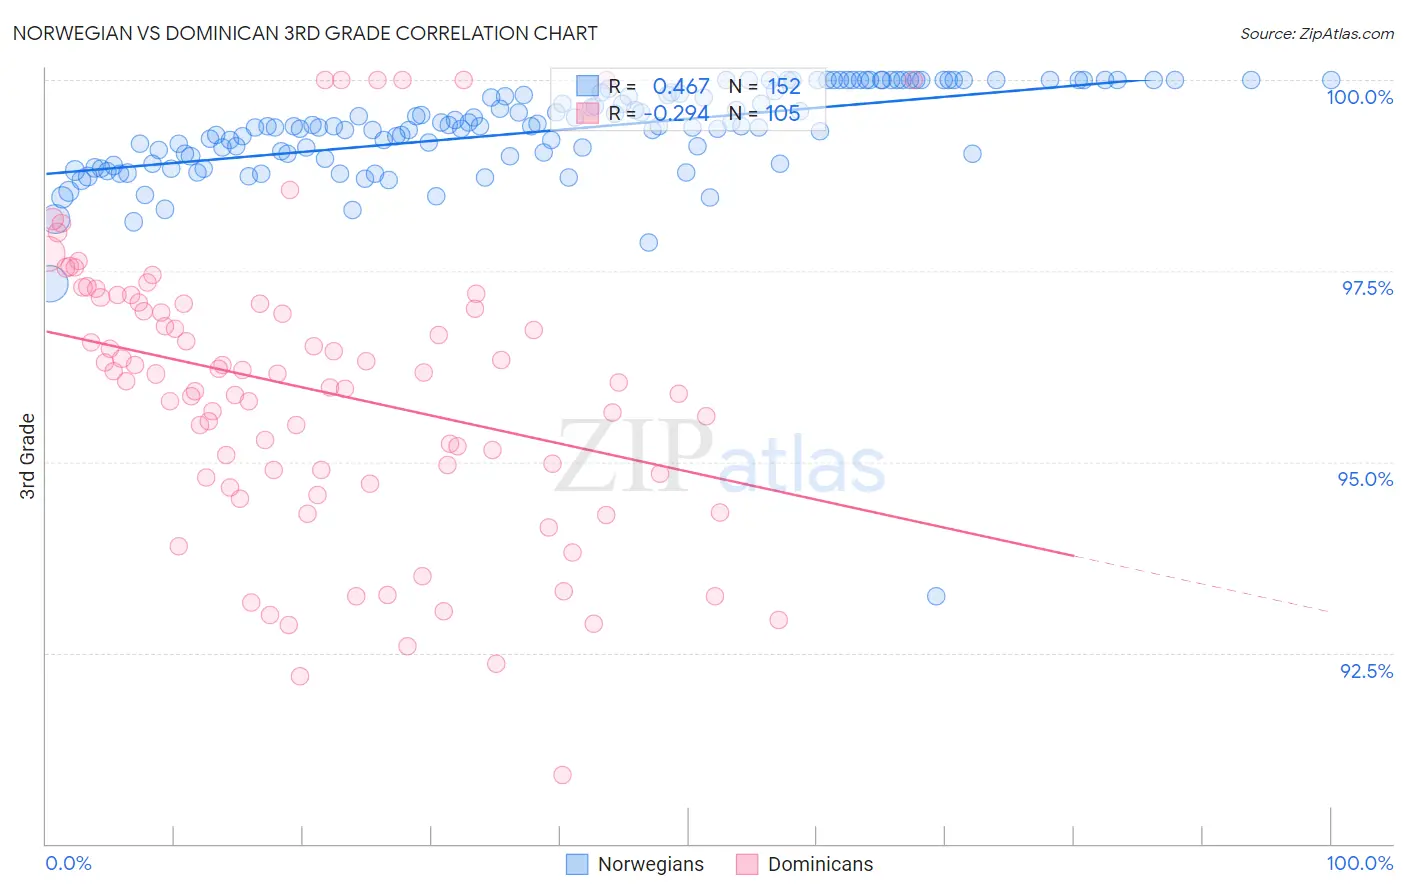Click the N = 152 count value
The width and height of the screenshot is (1406, 892).
click(765, 87)
